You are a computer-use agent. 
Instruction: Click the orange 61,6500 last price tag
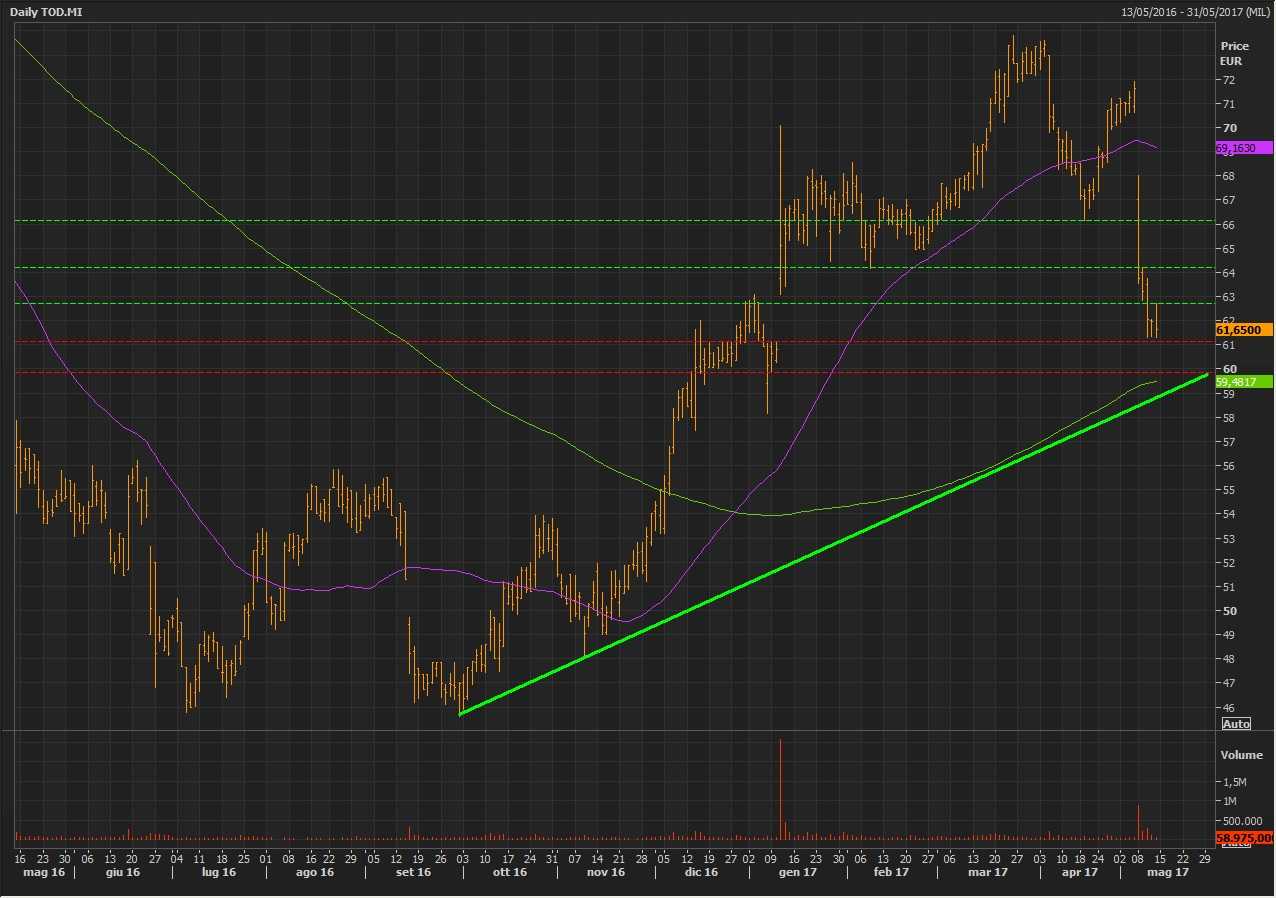(1243, 329)
